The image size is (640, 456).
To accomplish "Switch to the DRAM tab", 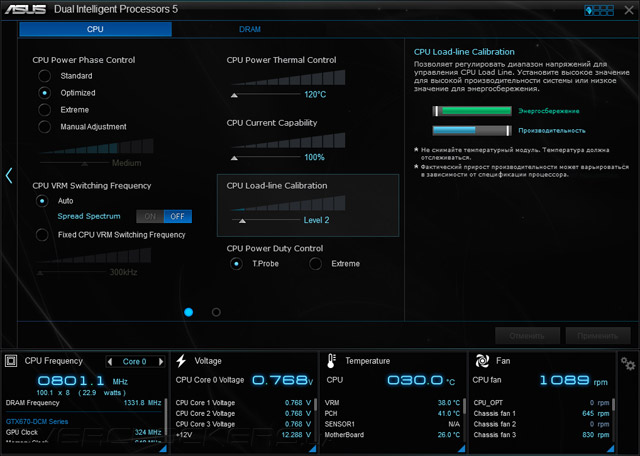I will pyautogui.click(x=250, y=29).
